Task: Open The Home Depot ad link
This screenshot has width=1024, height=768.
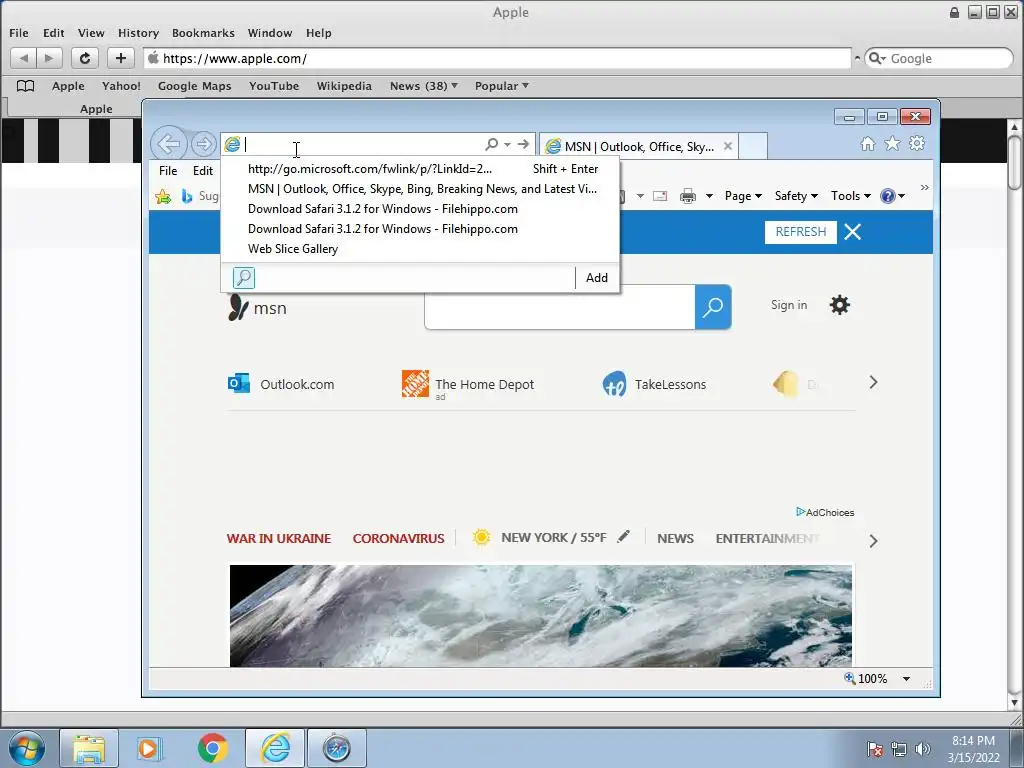Action: point(468,384)
